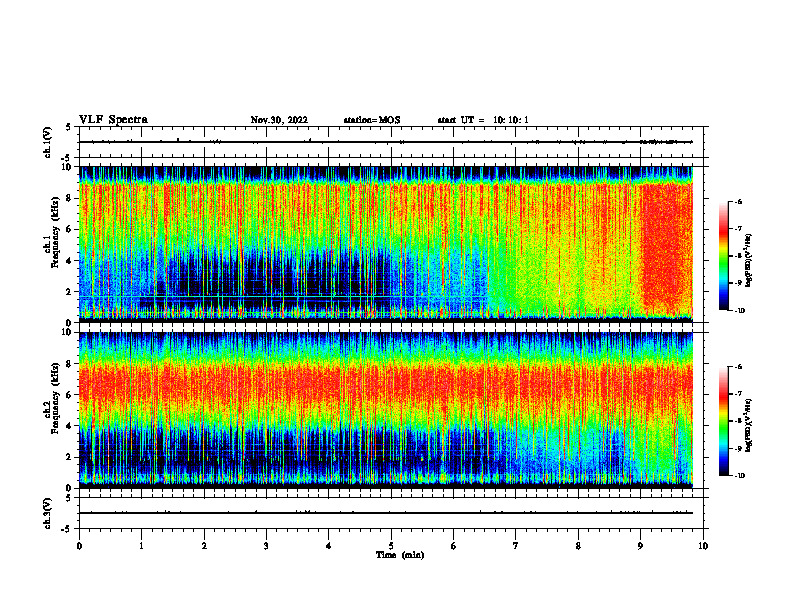Click the ch.1 color scale bar
This screenshot has width=792, height=612.
(x=724, y=256)
